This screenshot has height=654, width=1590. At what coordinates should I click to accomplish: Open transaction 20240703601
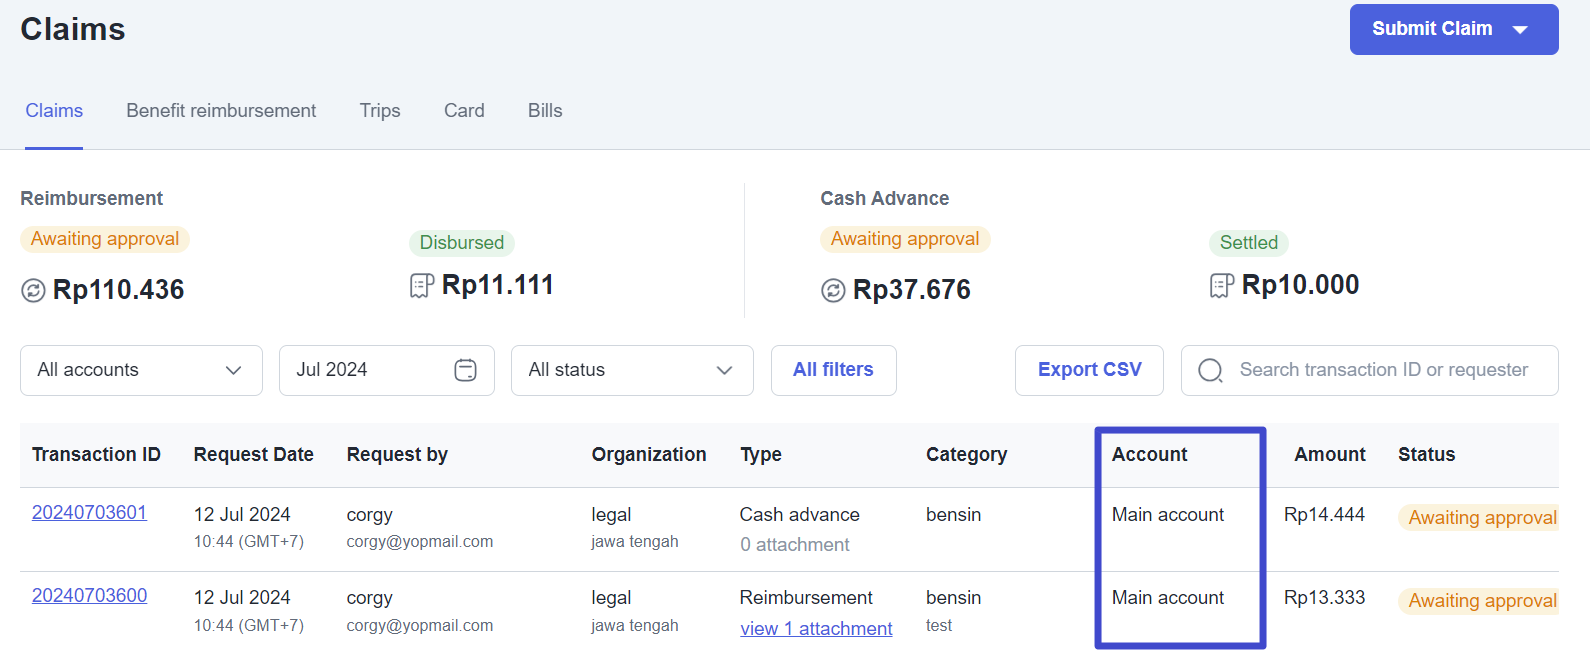tap(89, 513)
